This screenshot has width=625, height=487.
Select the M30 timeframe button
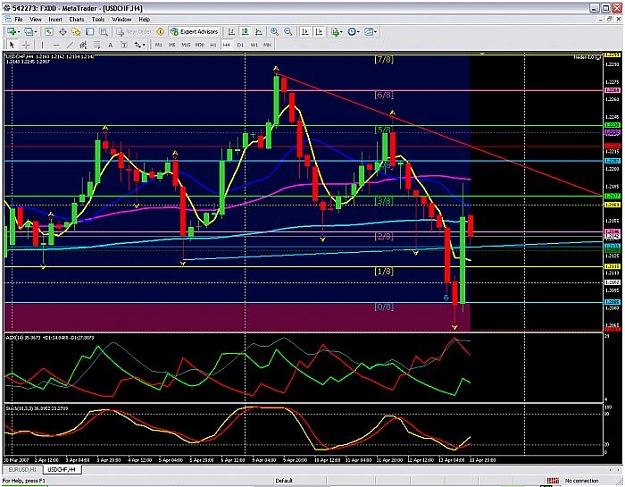199,45
